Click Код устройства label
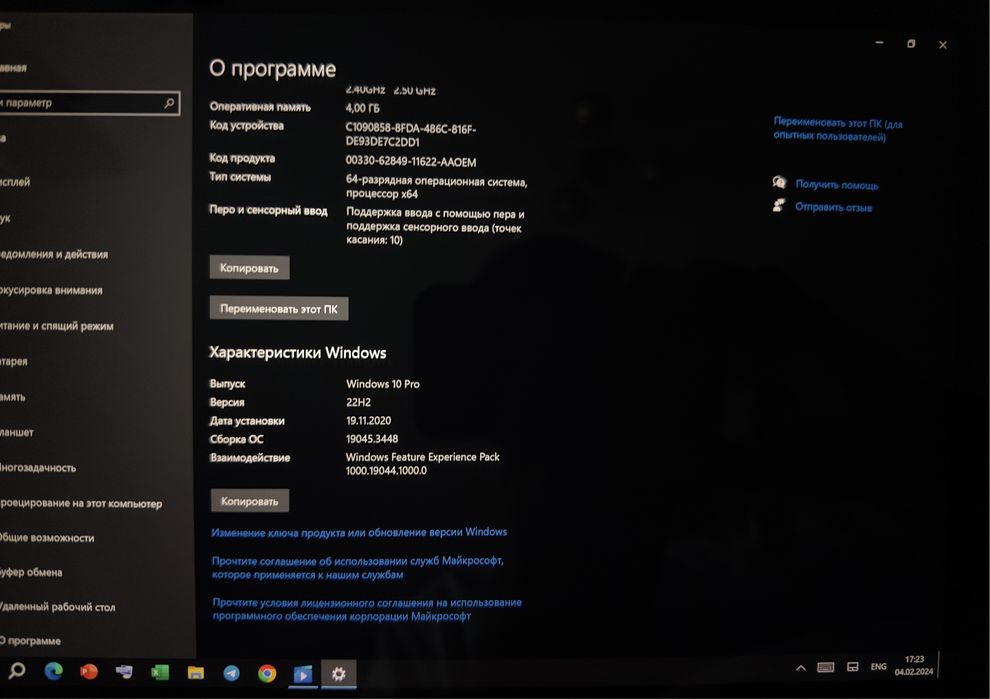 [x=247, y=126]
